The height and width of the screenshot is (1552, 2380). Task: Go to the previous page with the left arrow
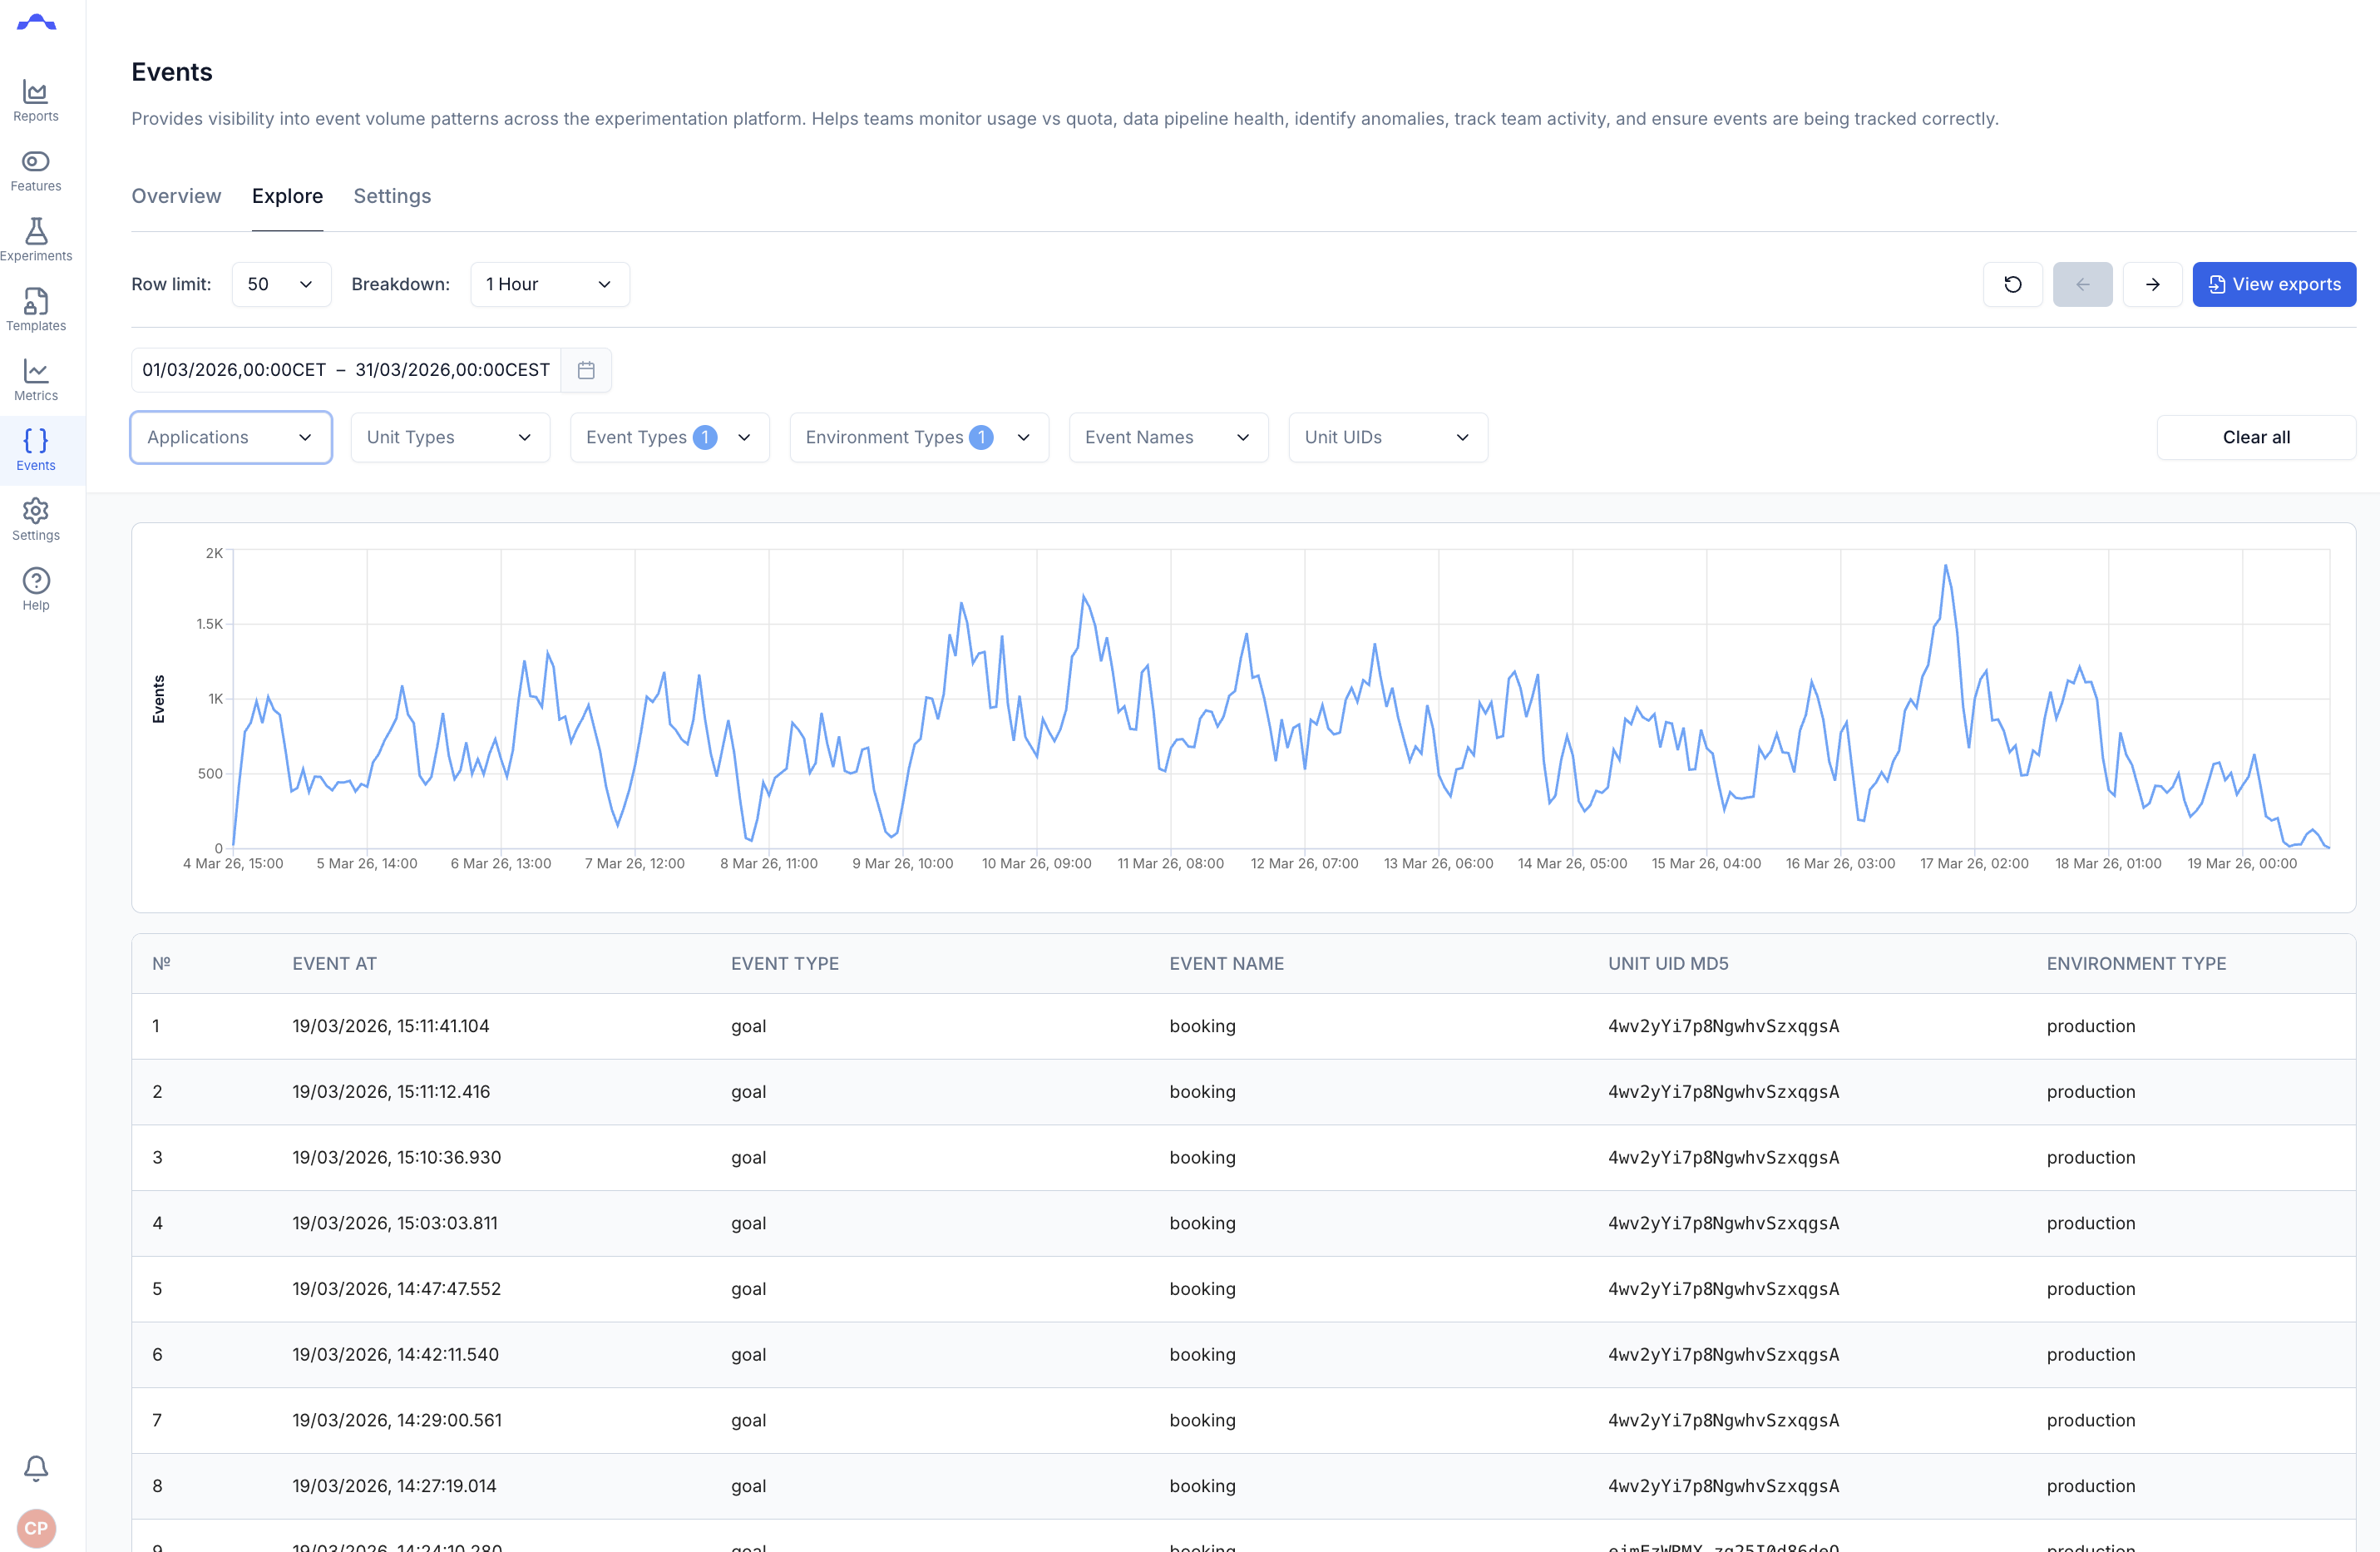click(x=2082, y=285)
